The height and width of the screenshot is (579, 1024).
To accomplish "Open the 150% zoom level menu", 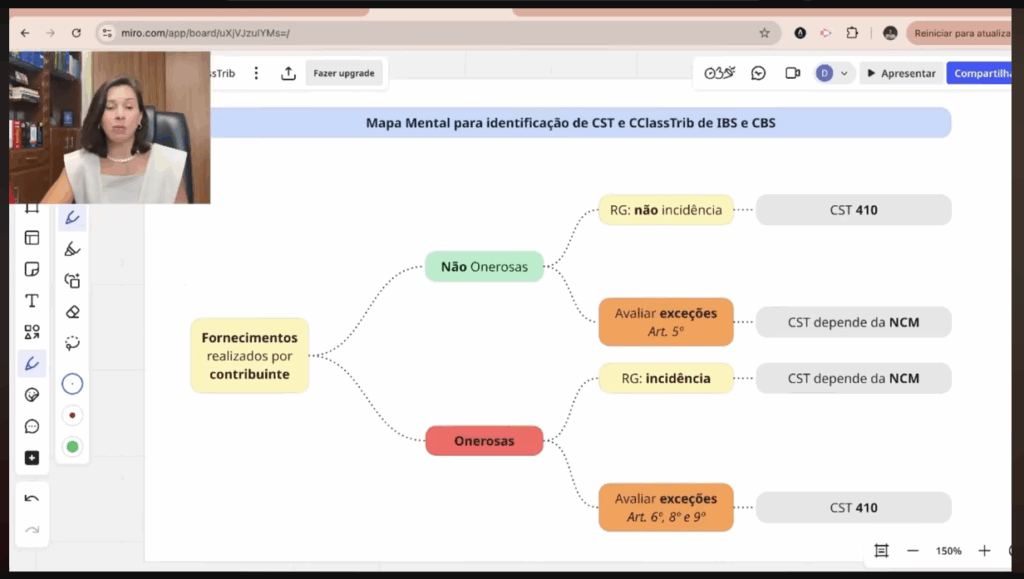I will (948, 551).
